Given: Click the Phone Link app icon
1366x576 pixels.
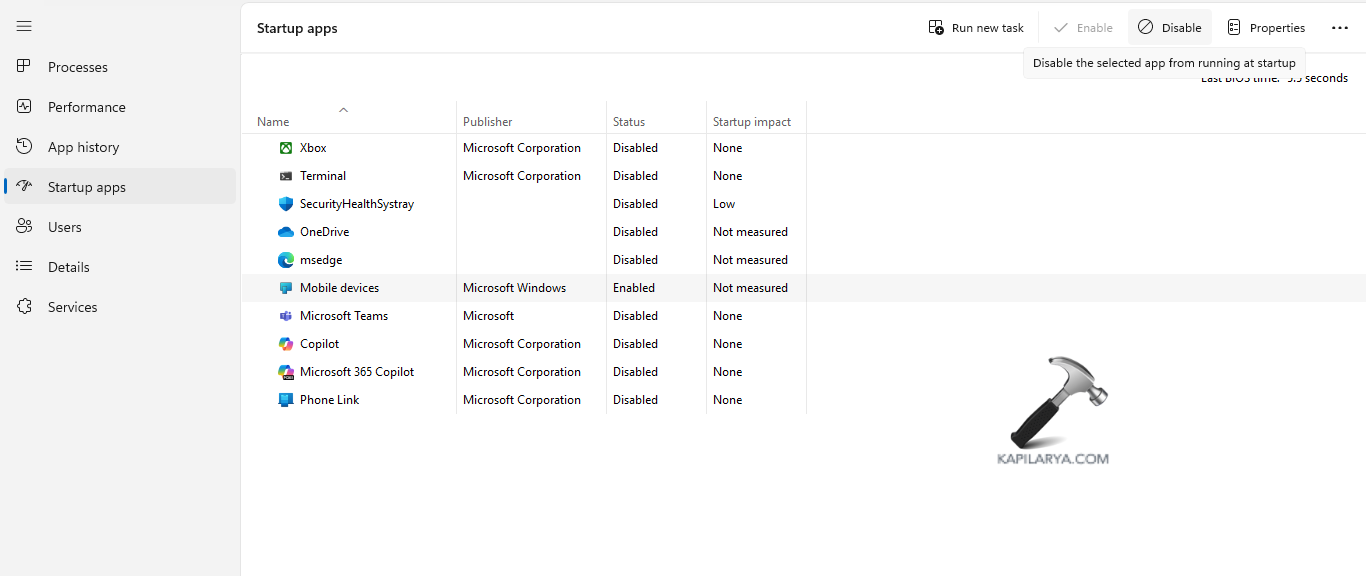Looking at the screenshot, I should pos(285,399).
